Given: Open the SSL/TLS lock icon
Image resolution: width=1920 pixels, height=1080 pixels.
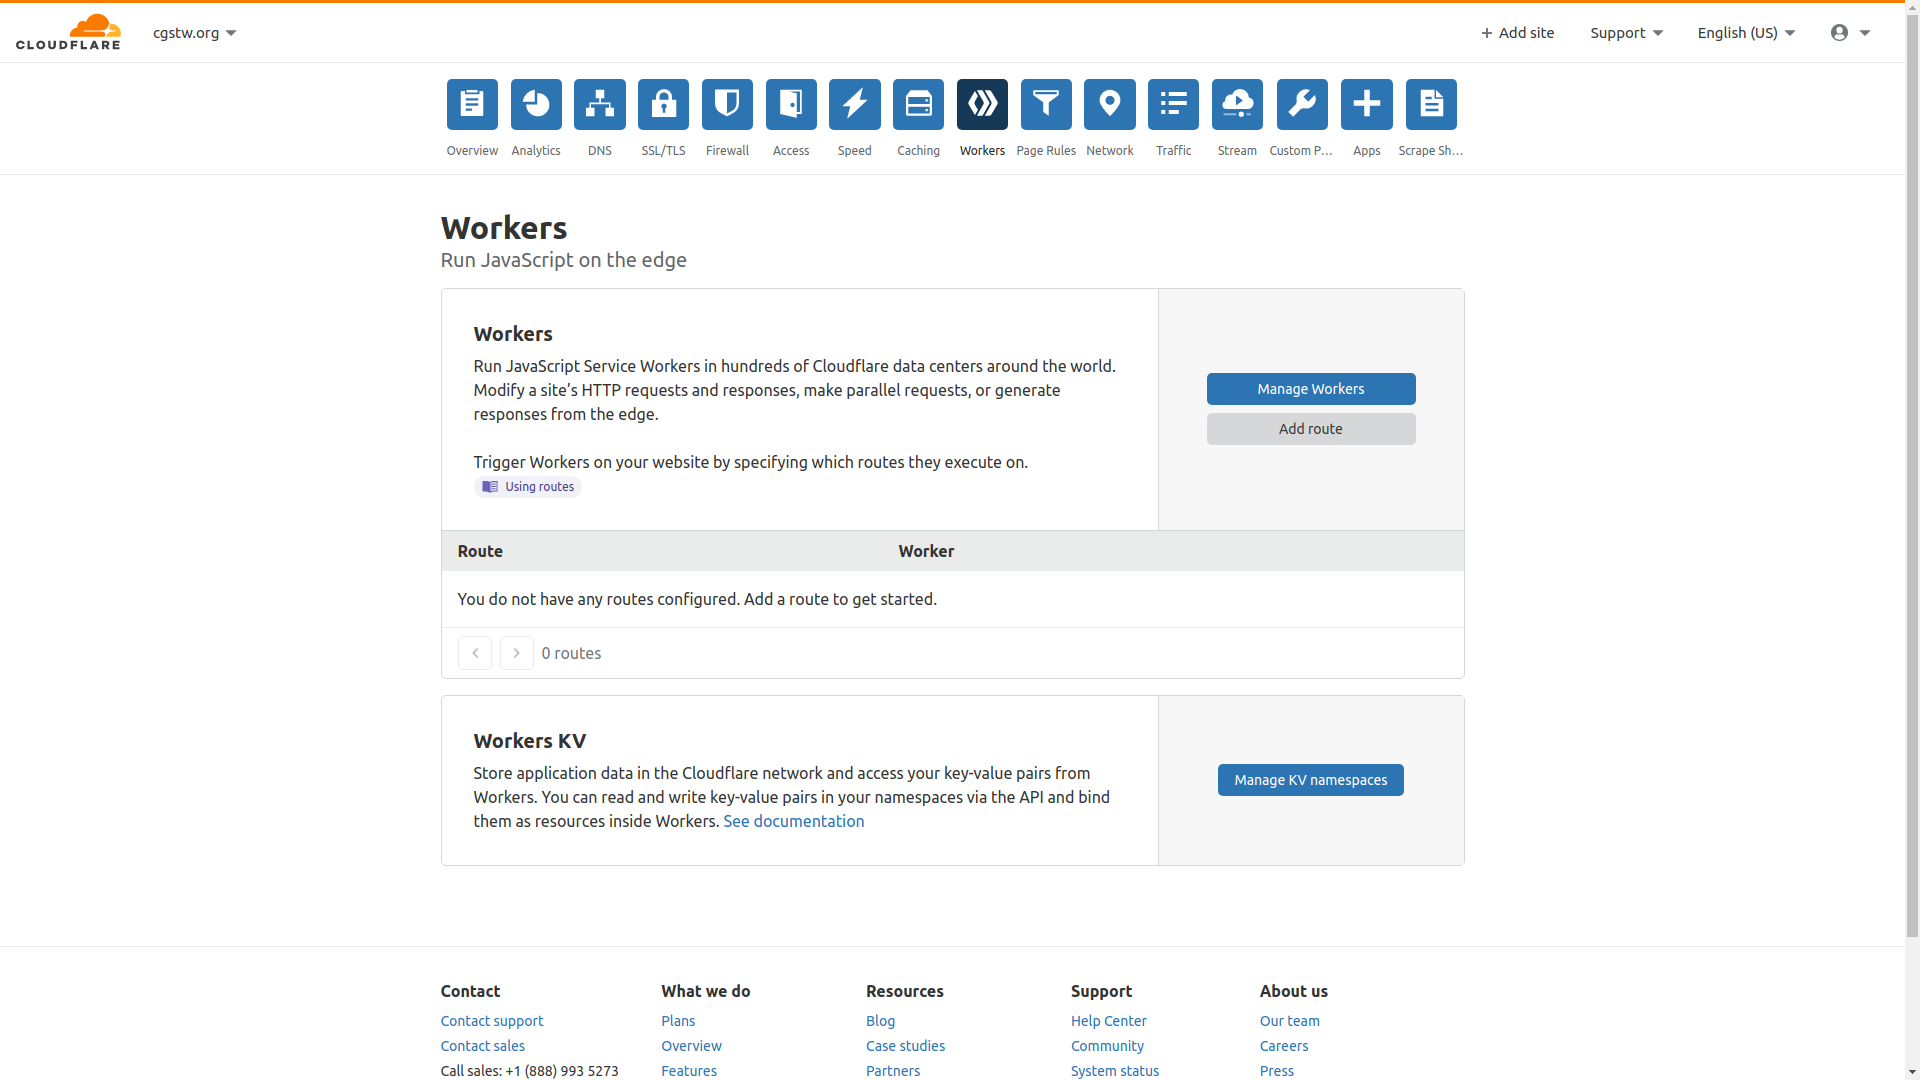Looking at the screenshot, I should coord(663,105).
